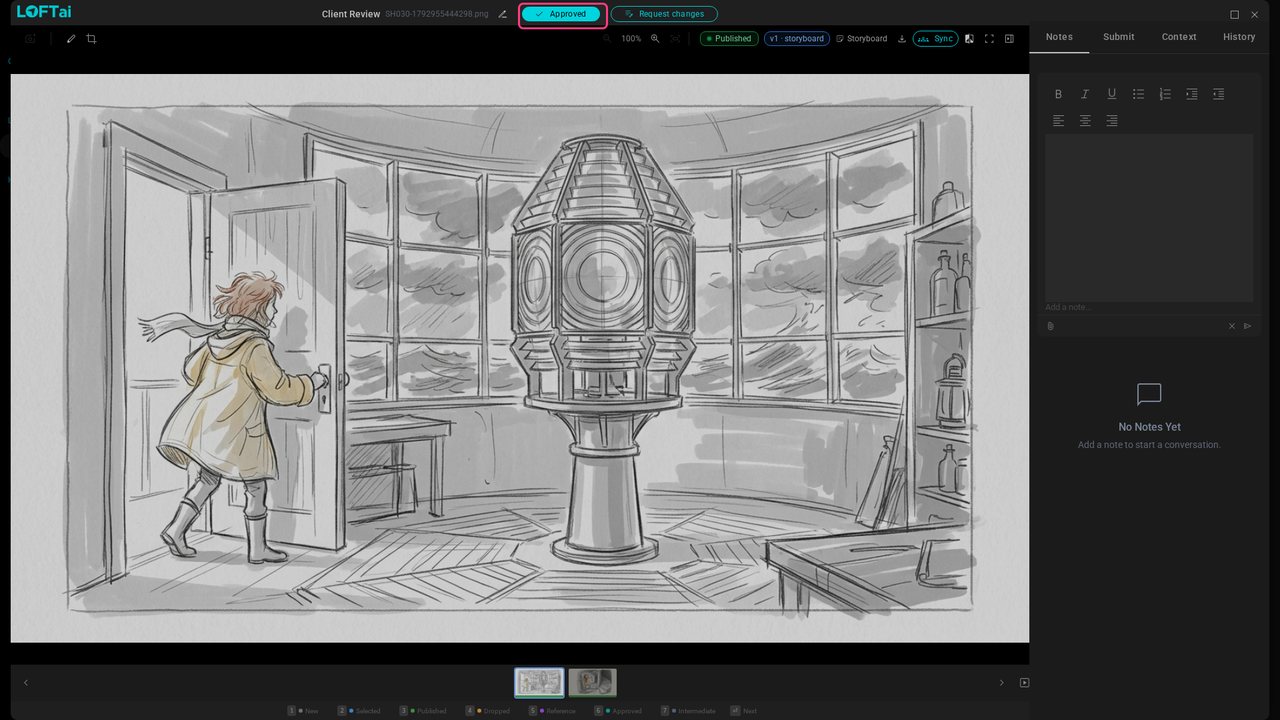This screenshot has width=1280, height=720.
Task: Download the current image
Action: point(902,39)
